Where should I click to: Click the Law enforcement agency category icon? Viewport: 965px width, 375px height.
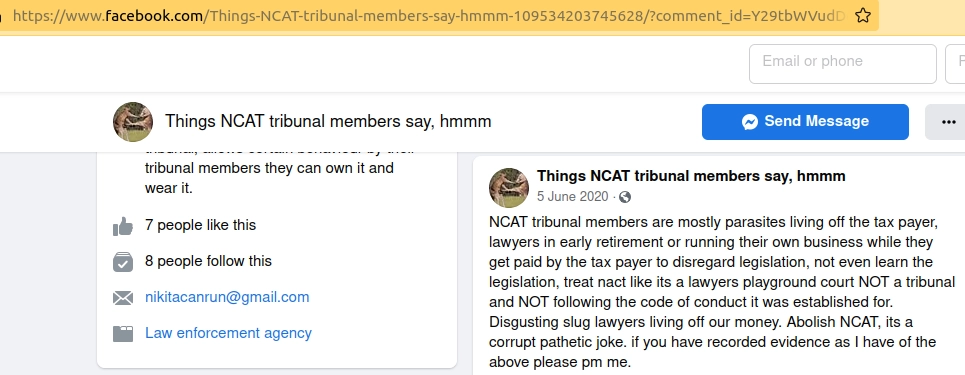(123, 334)
